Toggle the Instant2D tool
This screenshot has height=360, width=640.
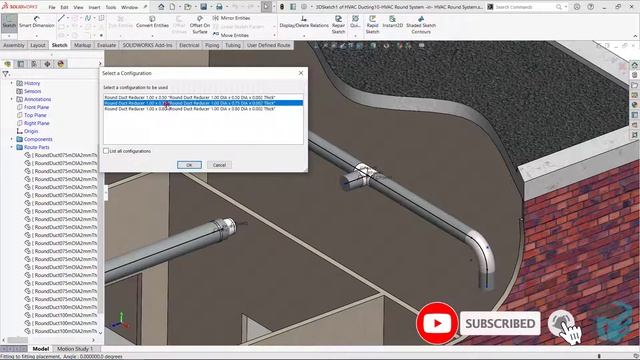pos(393,22)
